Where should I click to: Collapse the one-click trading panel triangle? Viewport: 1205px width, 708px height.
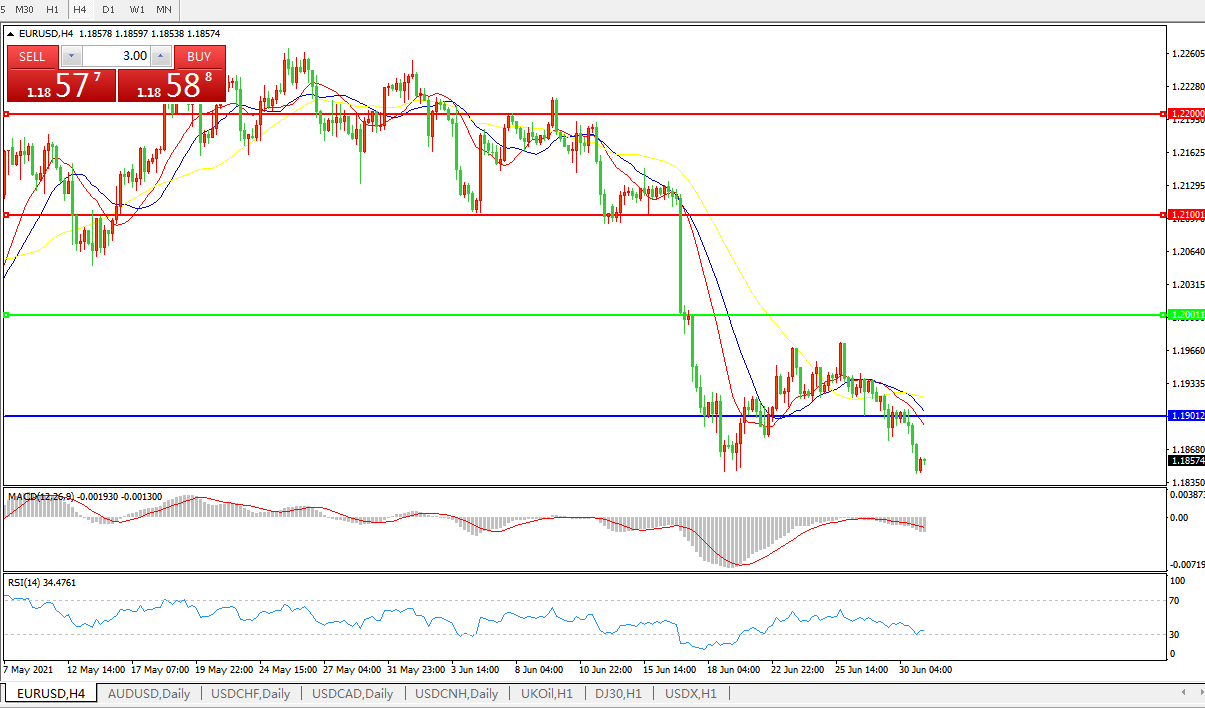11,34
